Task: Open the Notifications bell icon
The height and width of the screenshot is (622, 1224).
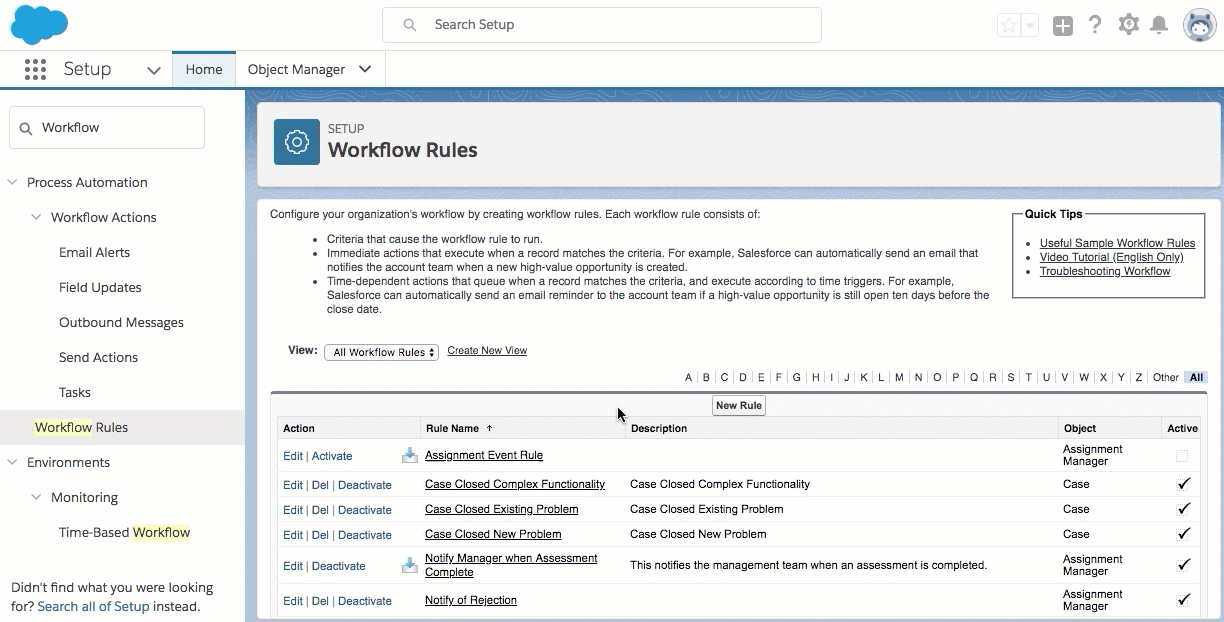Action: 1159,25
